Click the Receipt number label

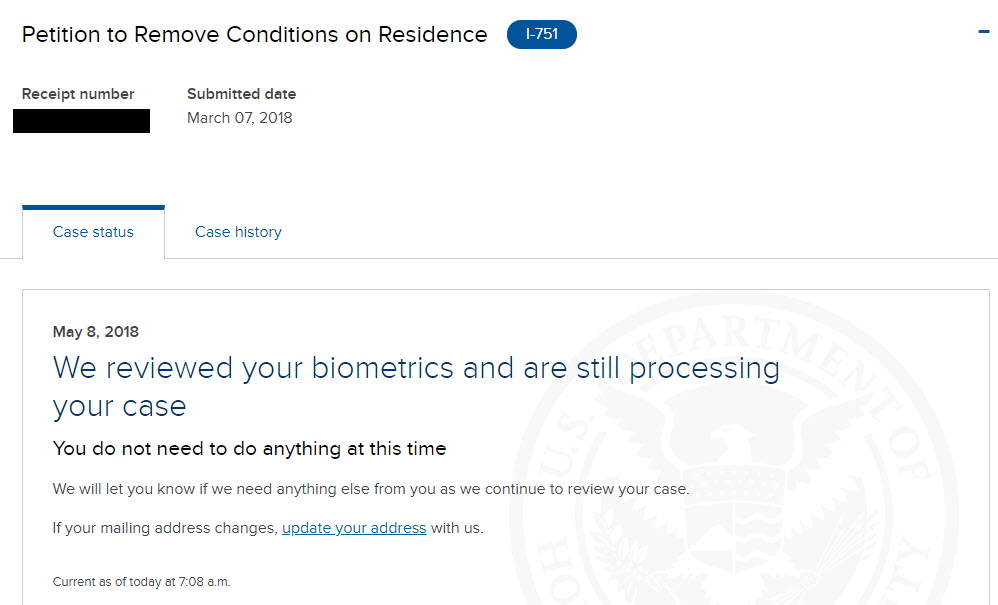(x=78, y=94)
